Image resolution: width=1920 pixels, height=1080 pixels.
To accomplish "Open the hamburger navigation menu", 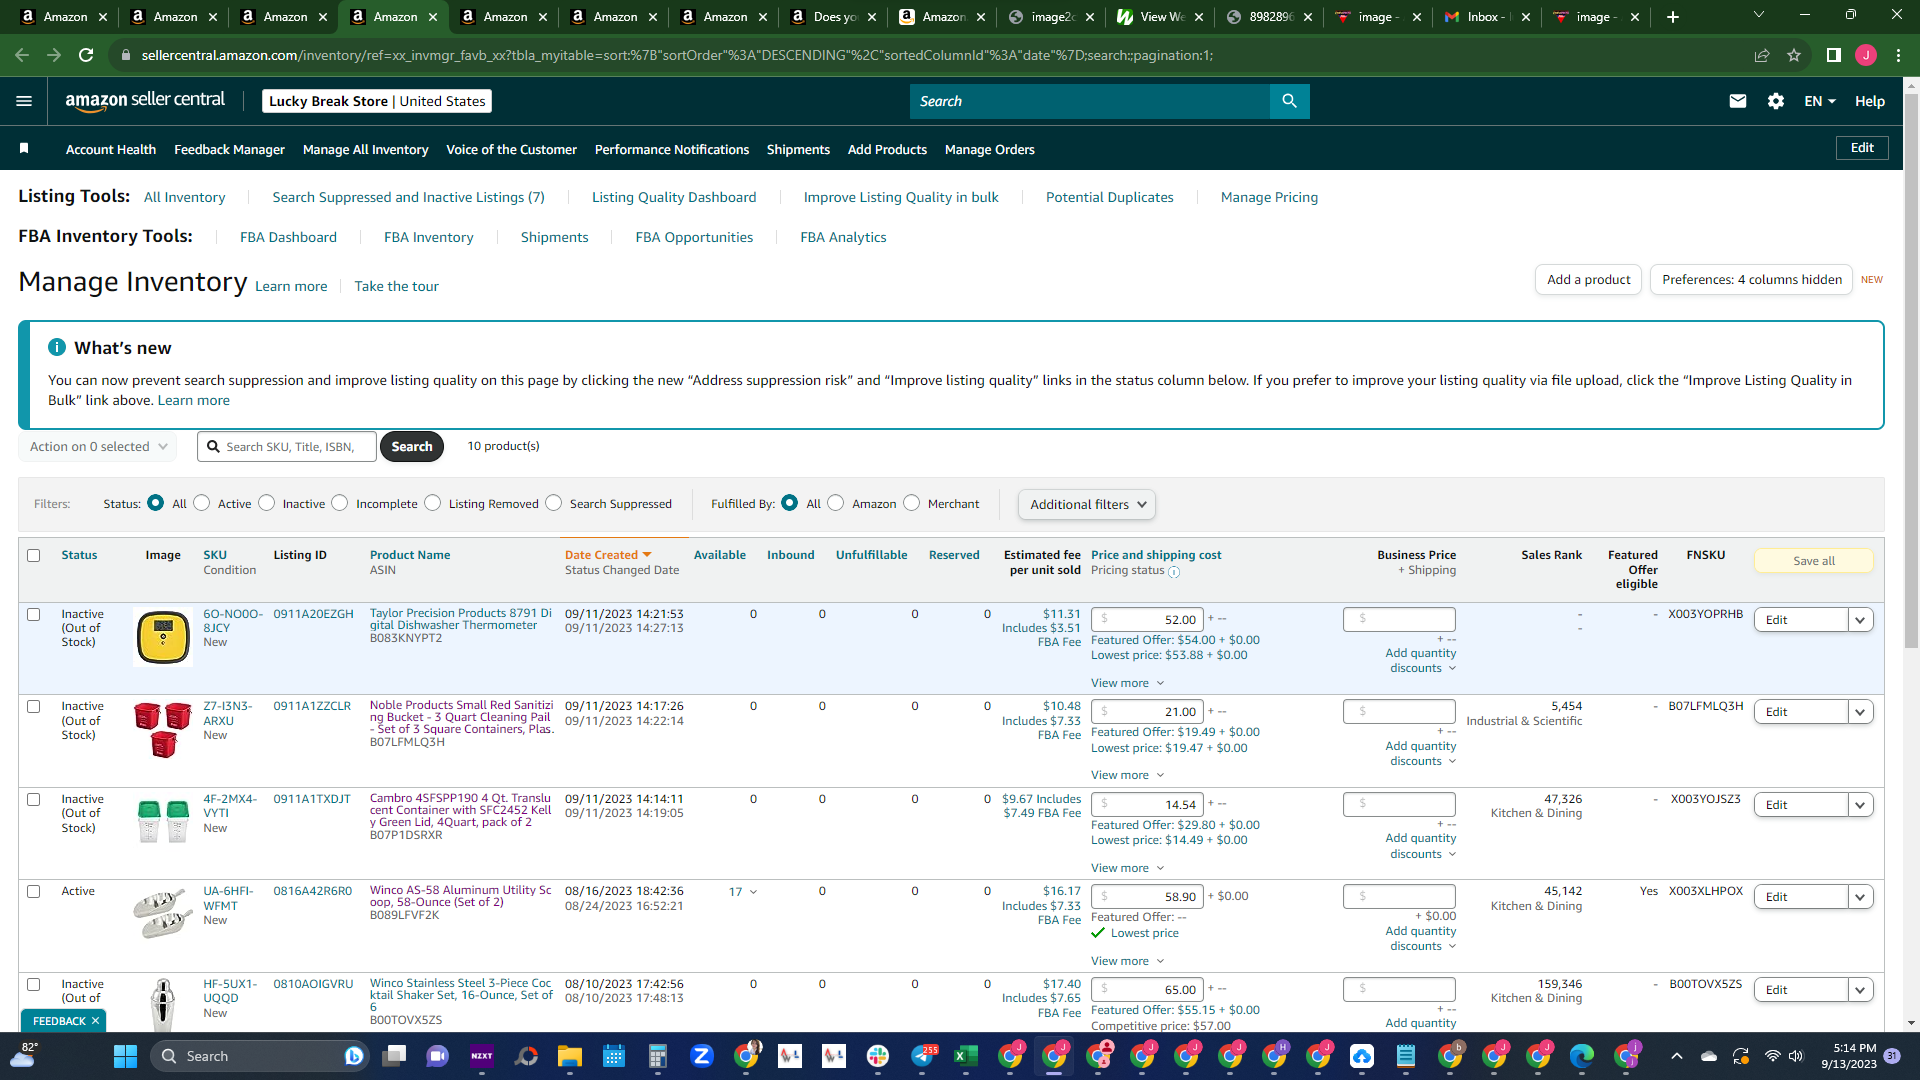I will pos(24,101).
